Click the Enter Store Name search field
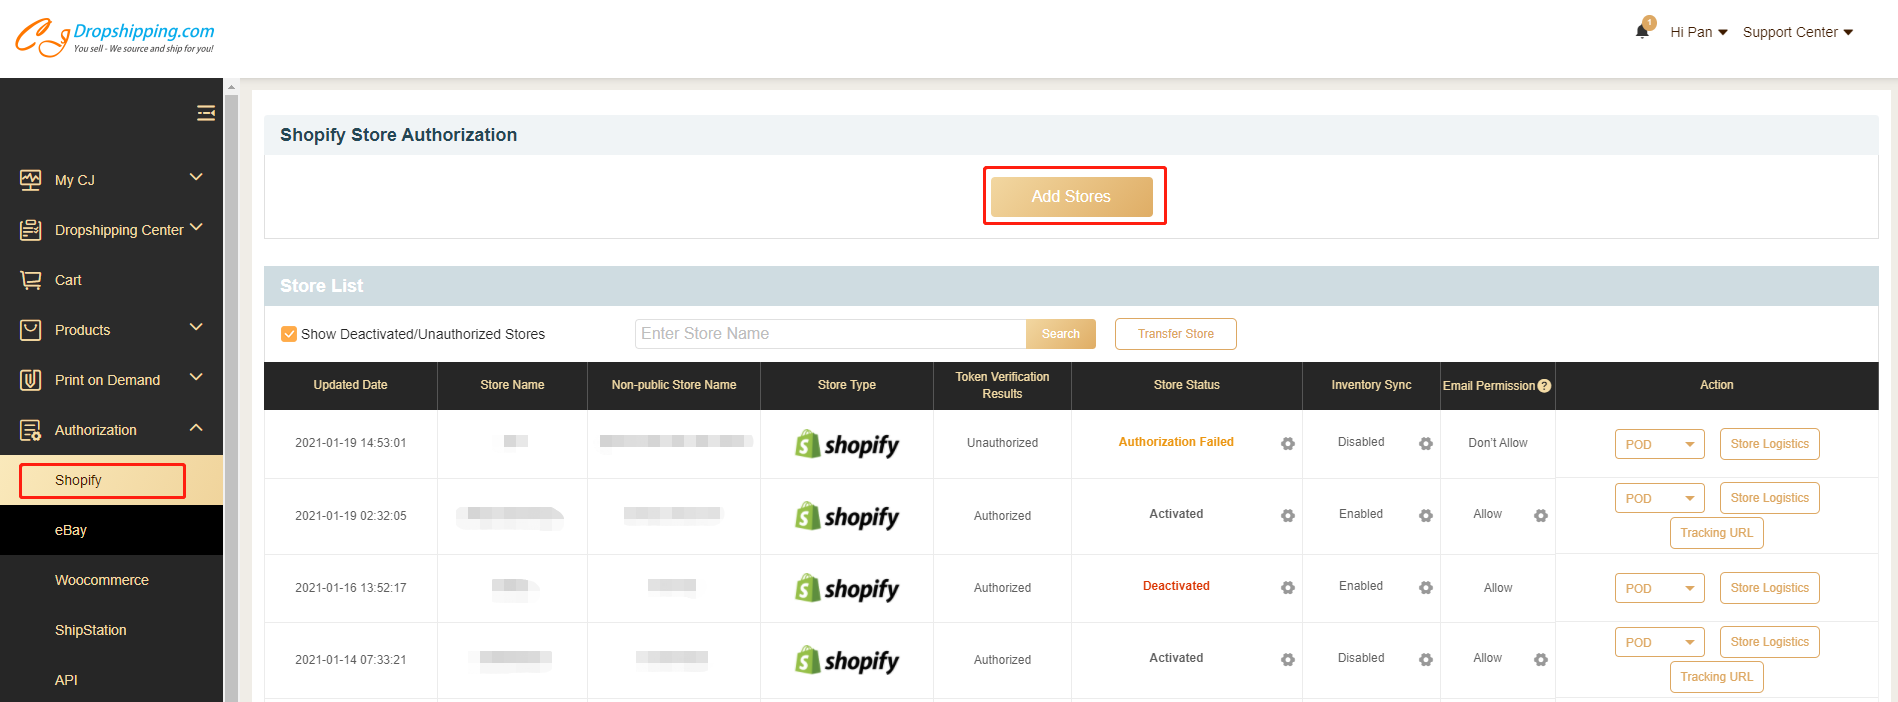Viewport: 1898px width, 702px height. coord(830,334)
